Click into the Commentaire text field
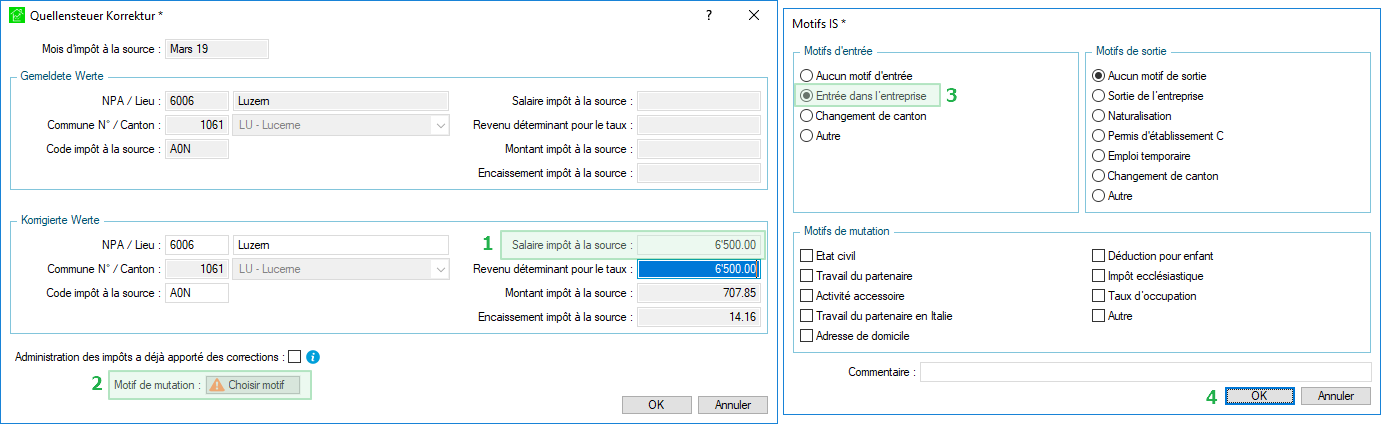 pyautogui.click(x=1145, y=372)
